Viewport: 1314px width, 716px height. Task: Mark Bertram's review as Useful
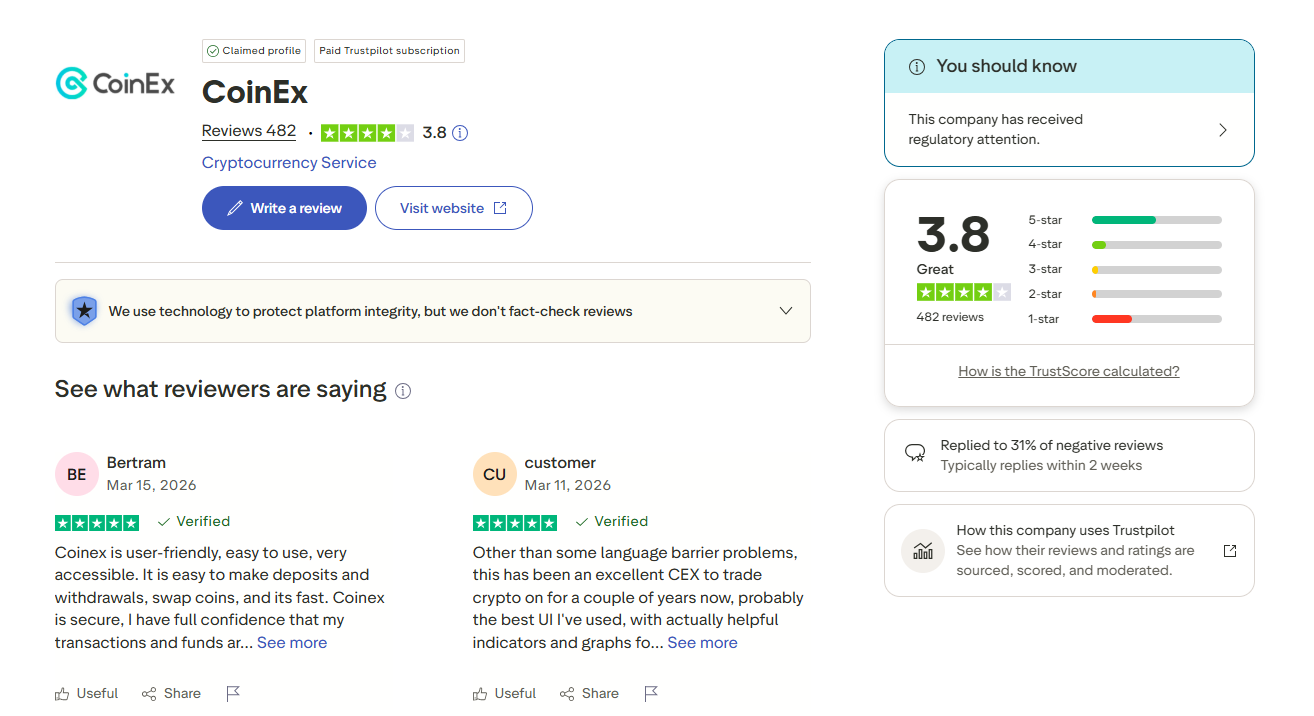[86, 693]
